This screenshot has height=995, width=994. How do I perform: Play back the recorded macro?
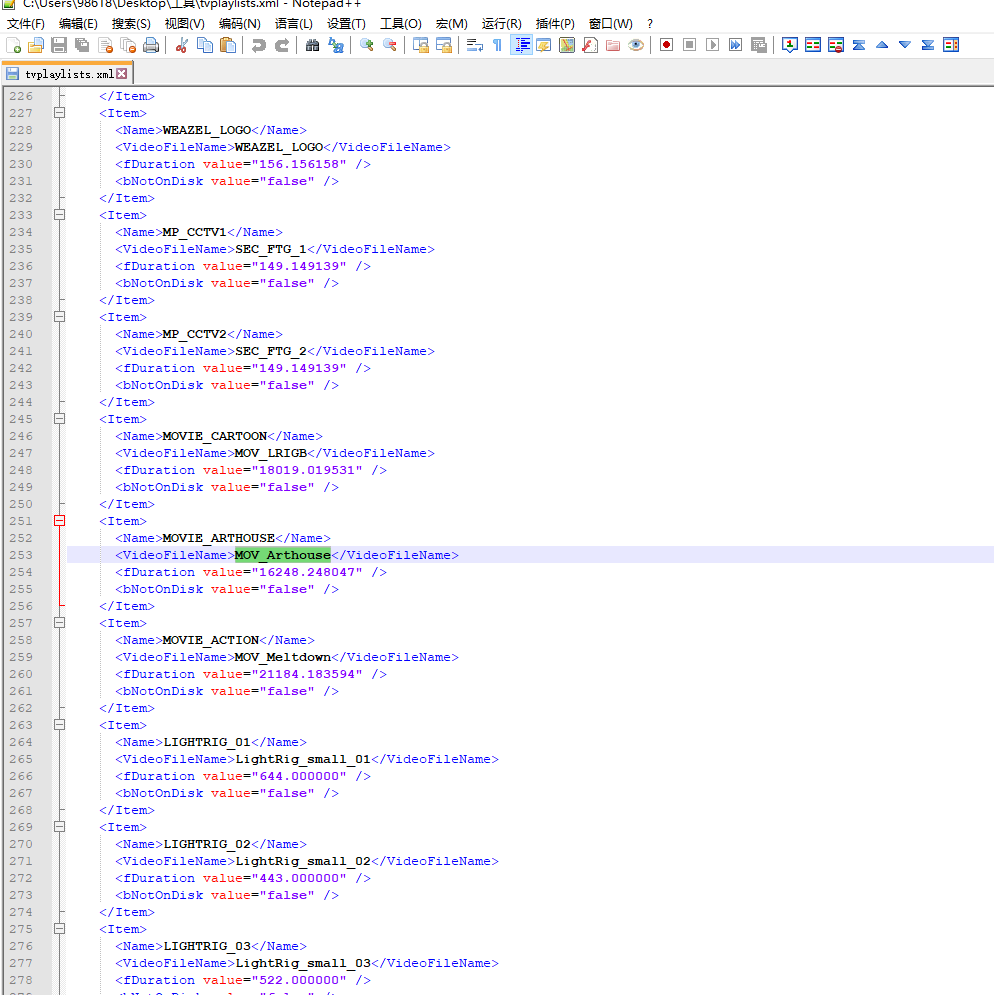click(x=712, y=45)
